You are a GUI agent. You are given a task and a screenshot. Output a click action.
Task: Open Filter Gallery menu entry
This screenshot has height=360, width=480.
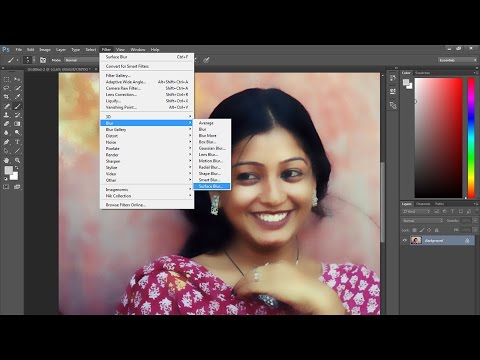pos(147,75)
